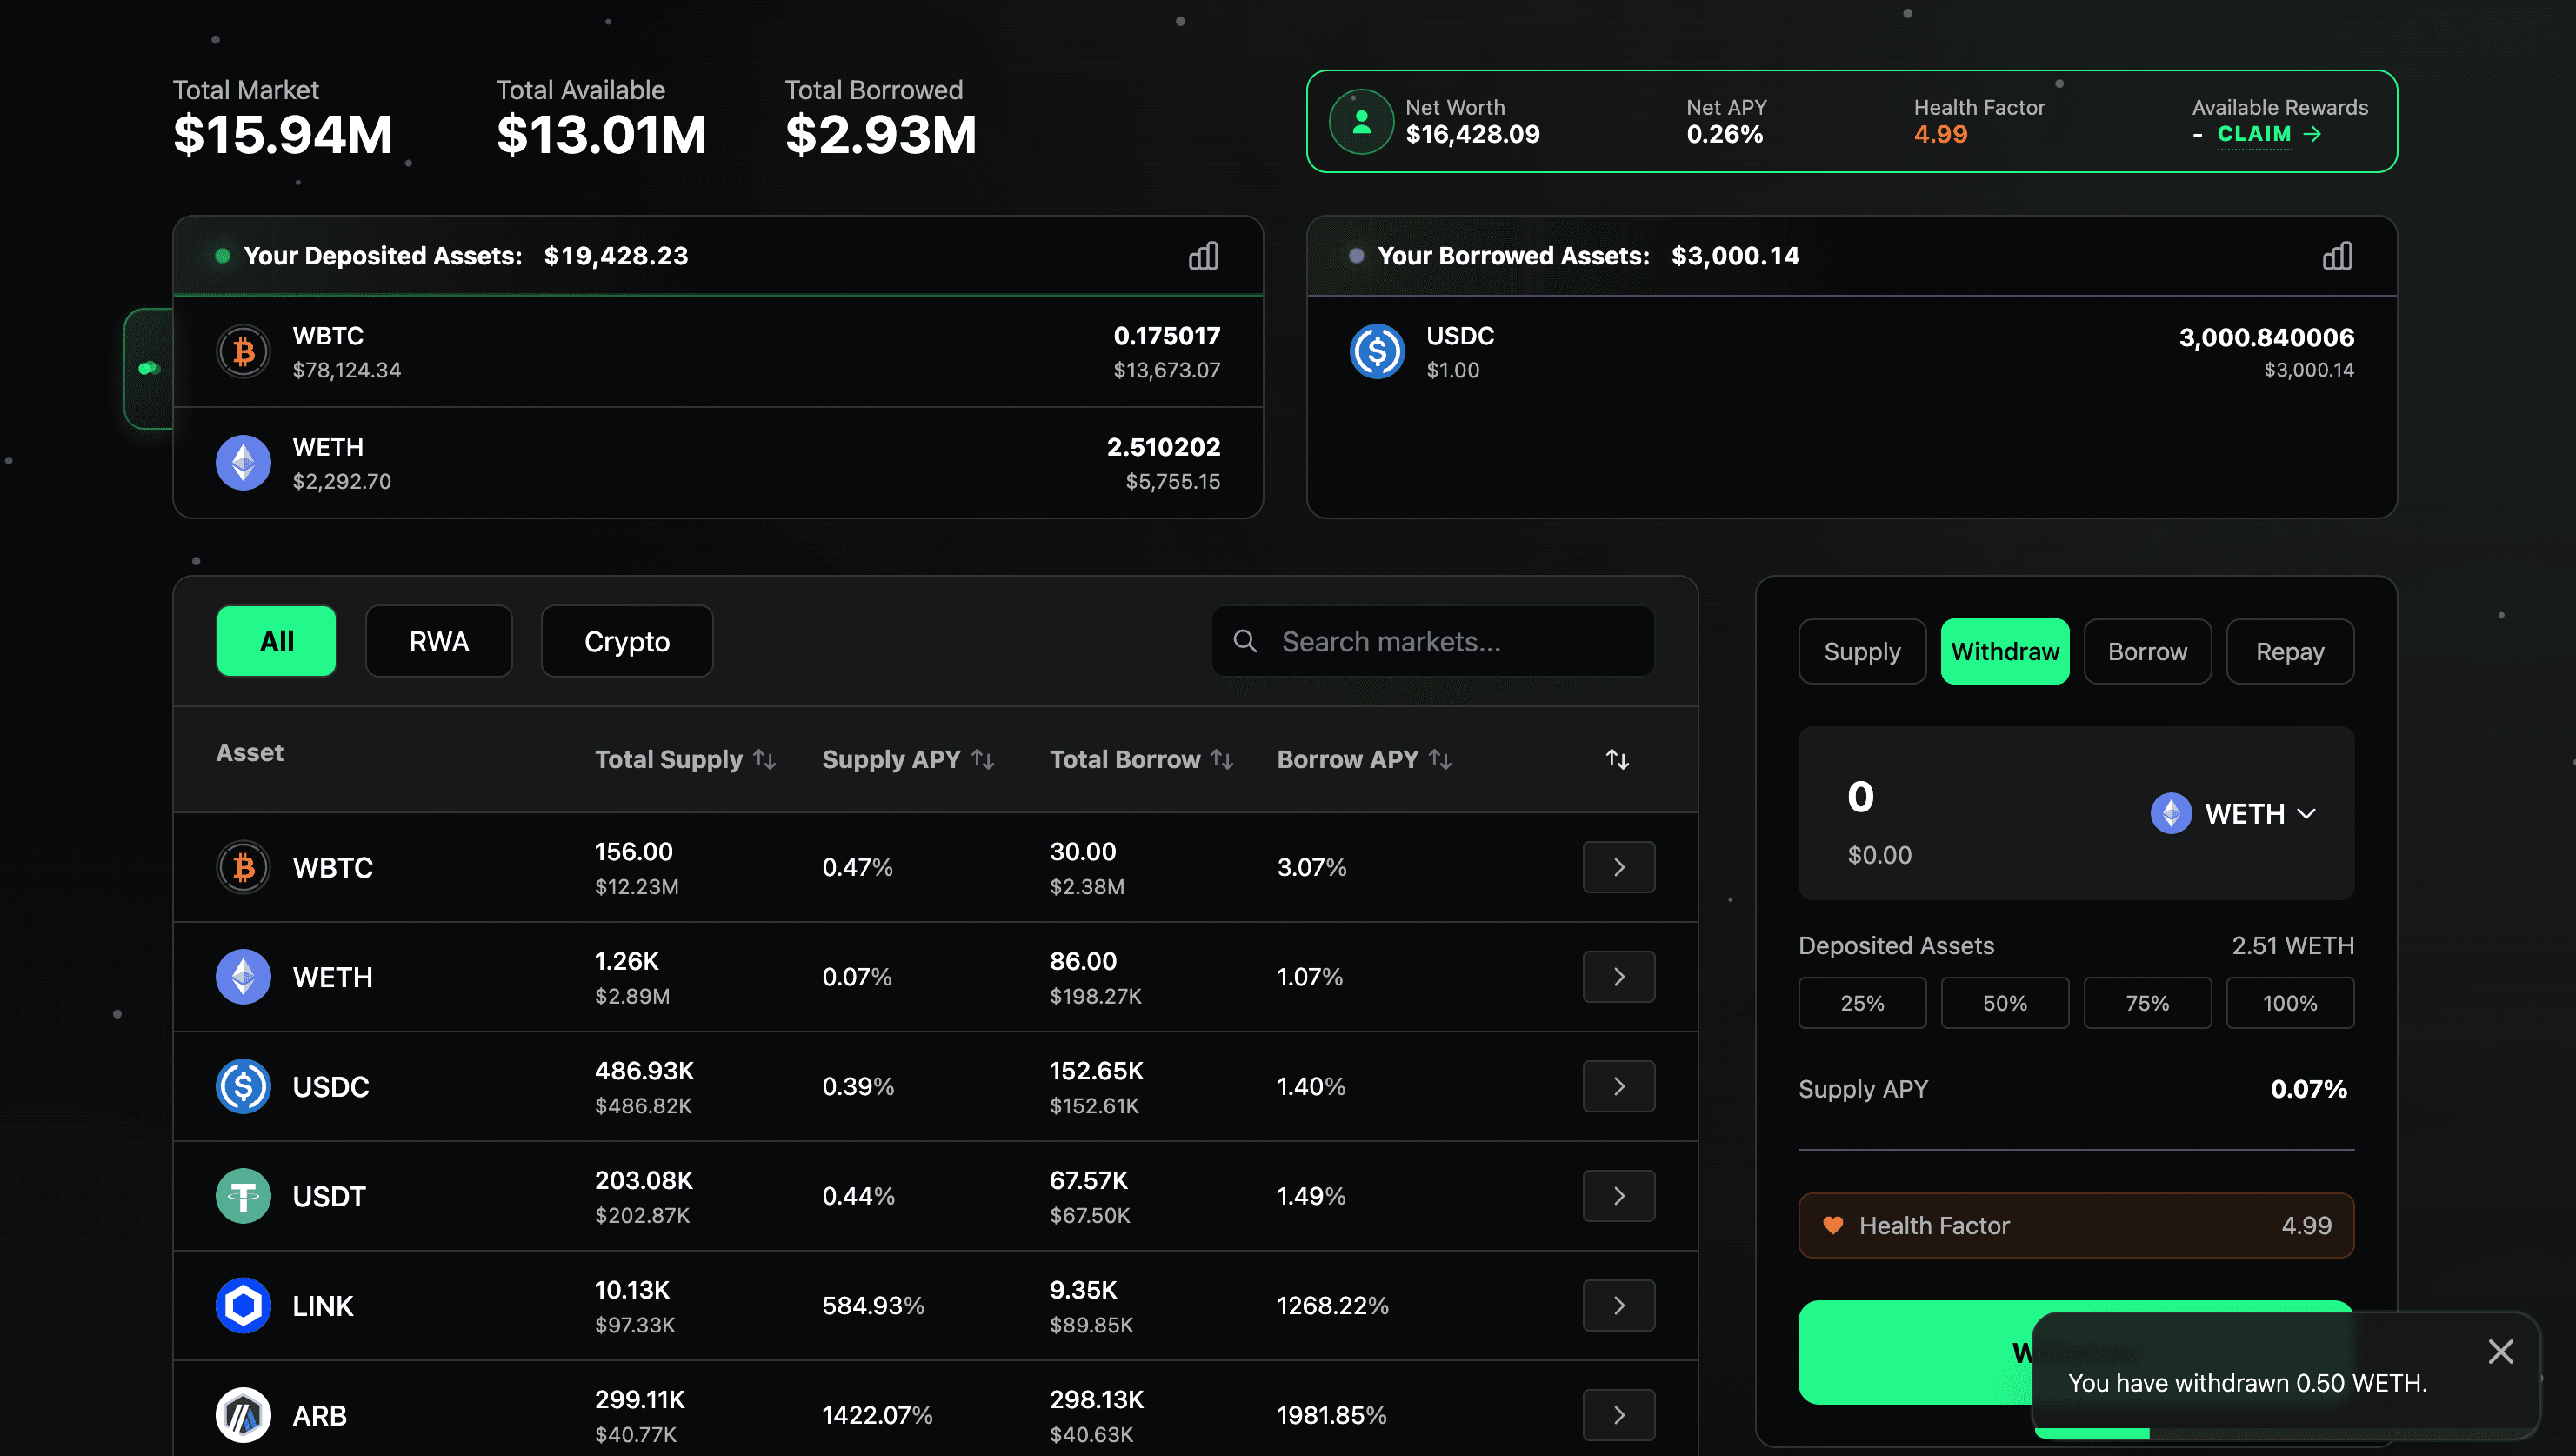Click the USDT token icon
2576x1456 pixels.
[242, 1196]
